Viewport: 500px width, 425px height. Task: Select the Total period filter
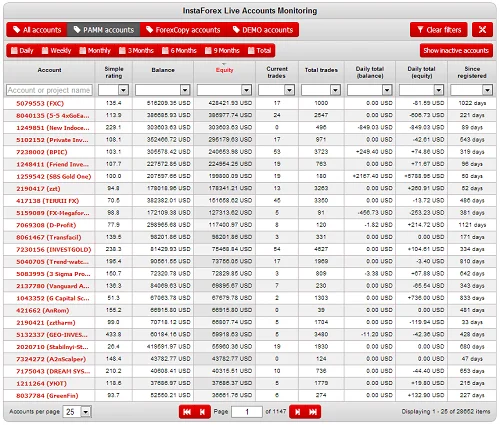(260, 51)
